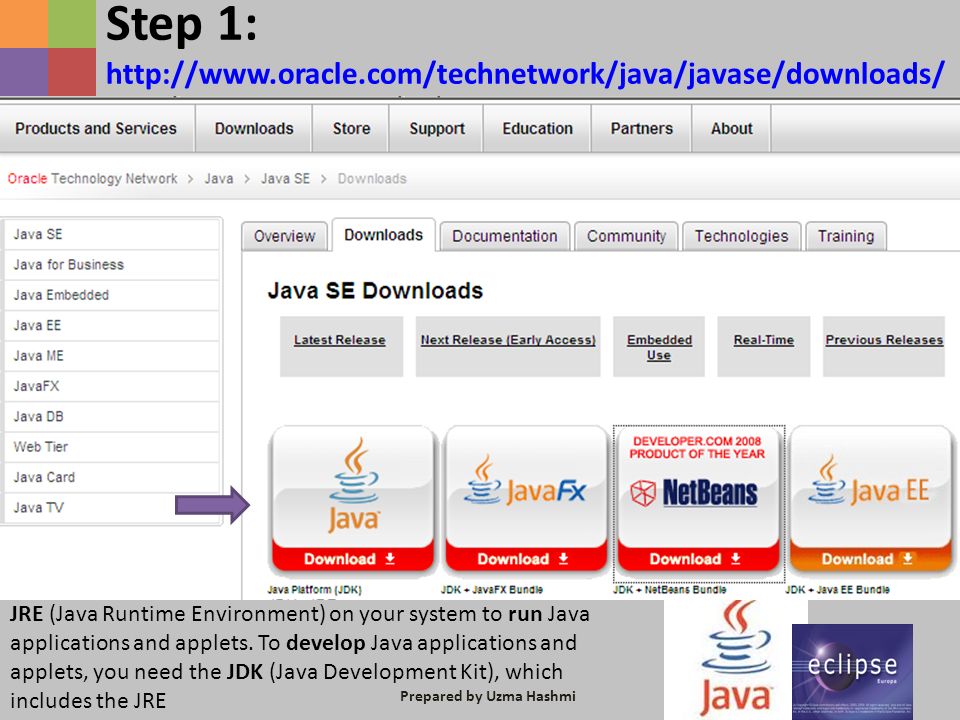Click the Eclipse logo image
Screen dimensions: 960x720
(852, 672)
